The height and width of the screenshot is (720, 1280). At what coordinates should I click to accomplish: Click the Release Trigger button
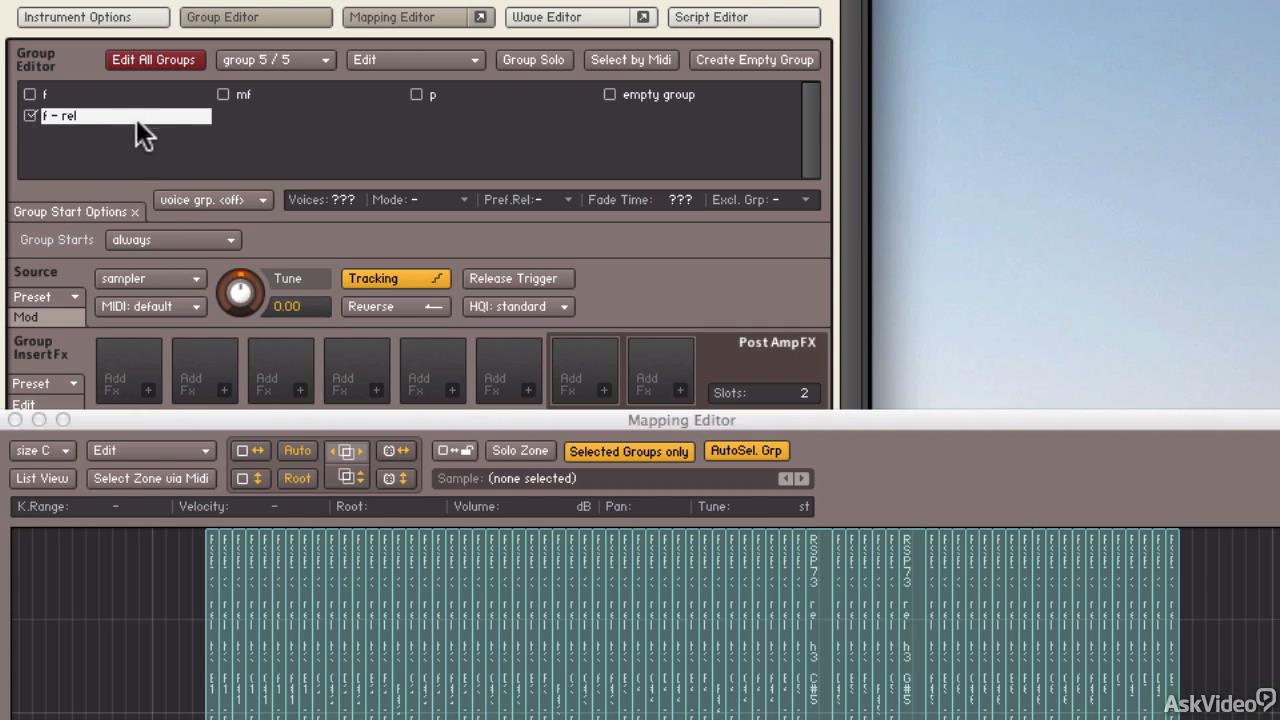[513, 279]
